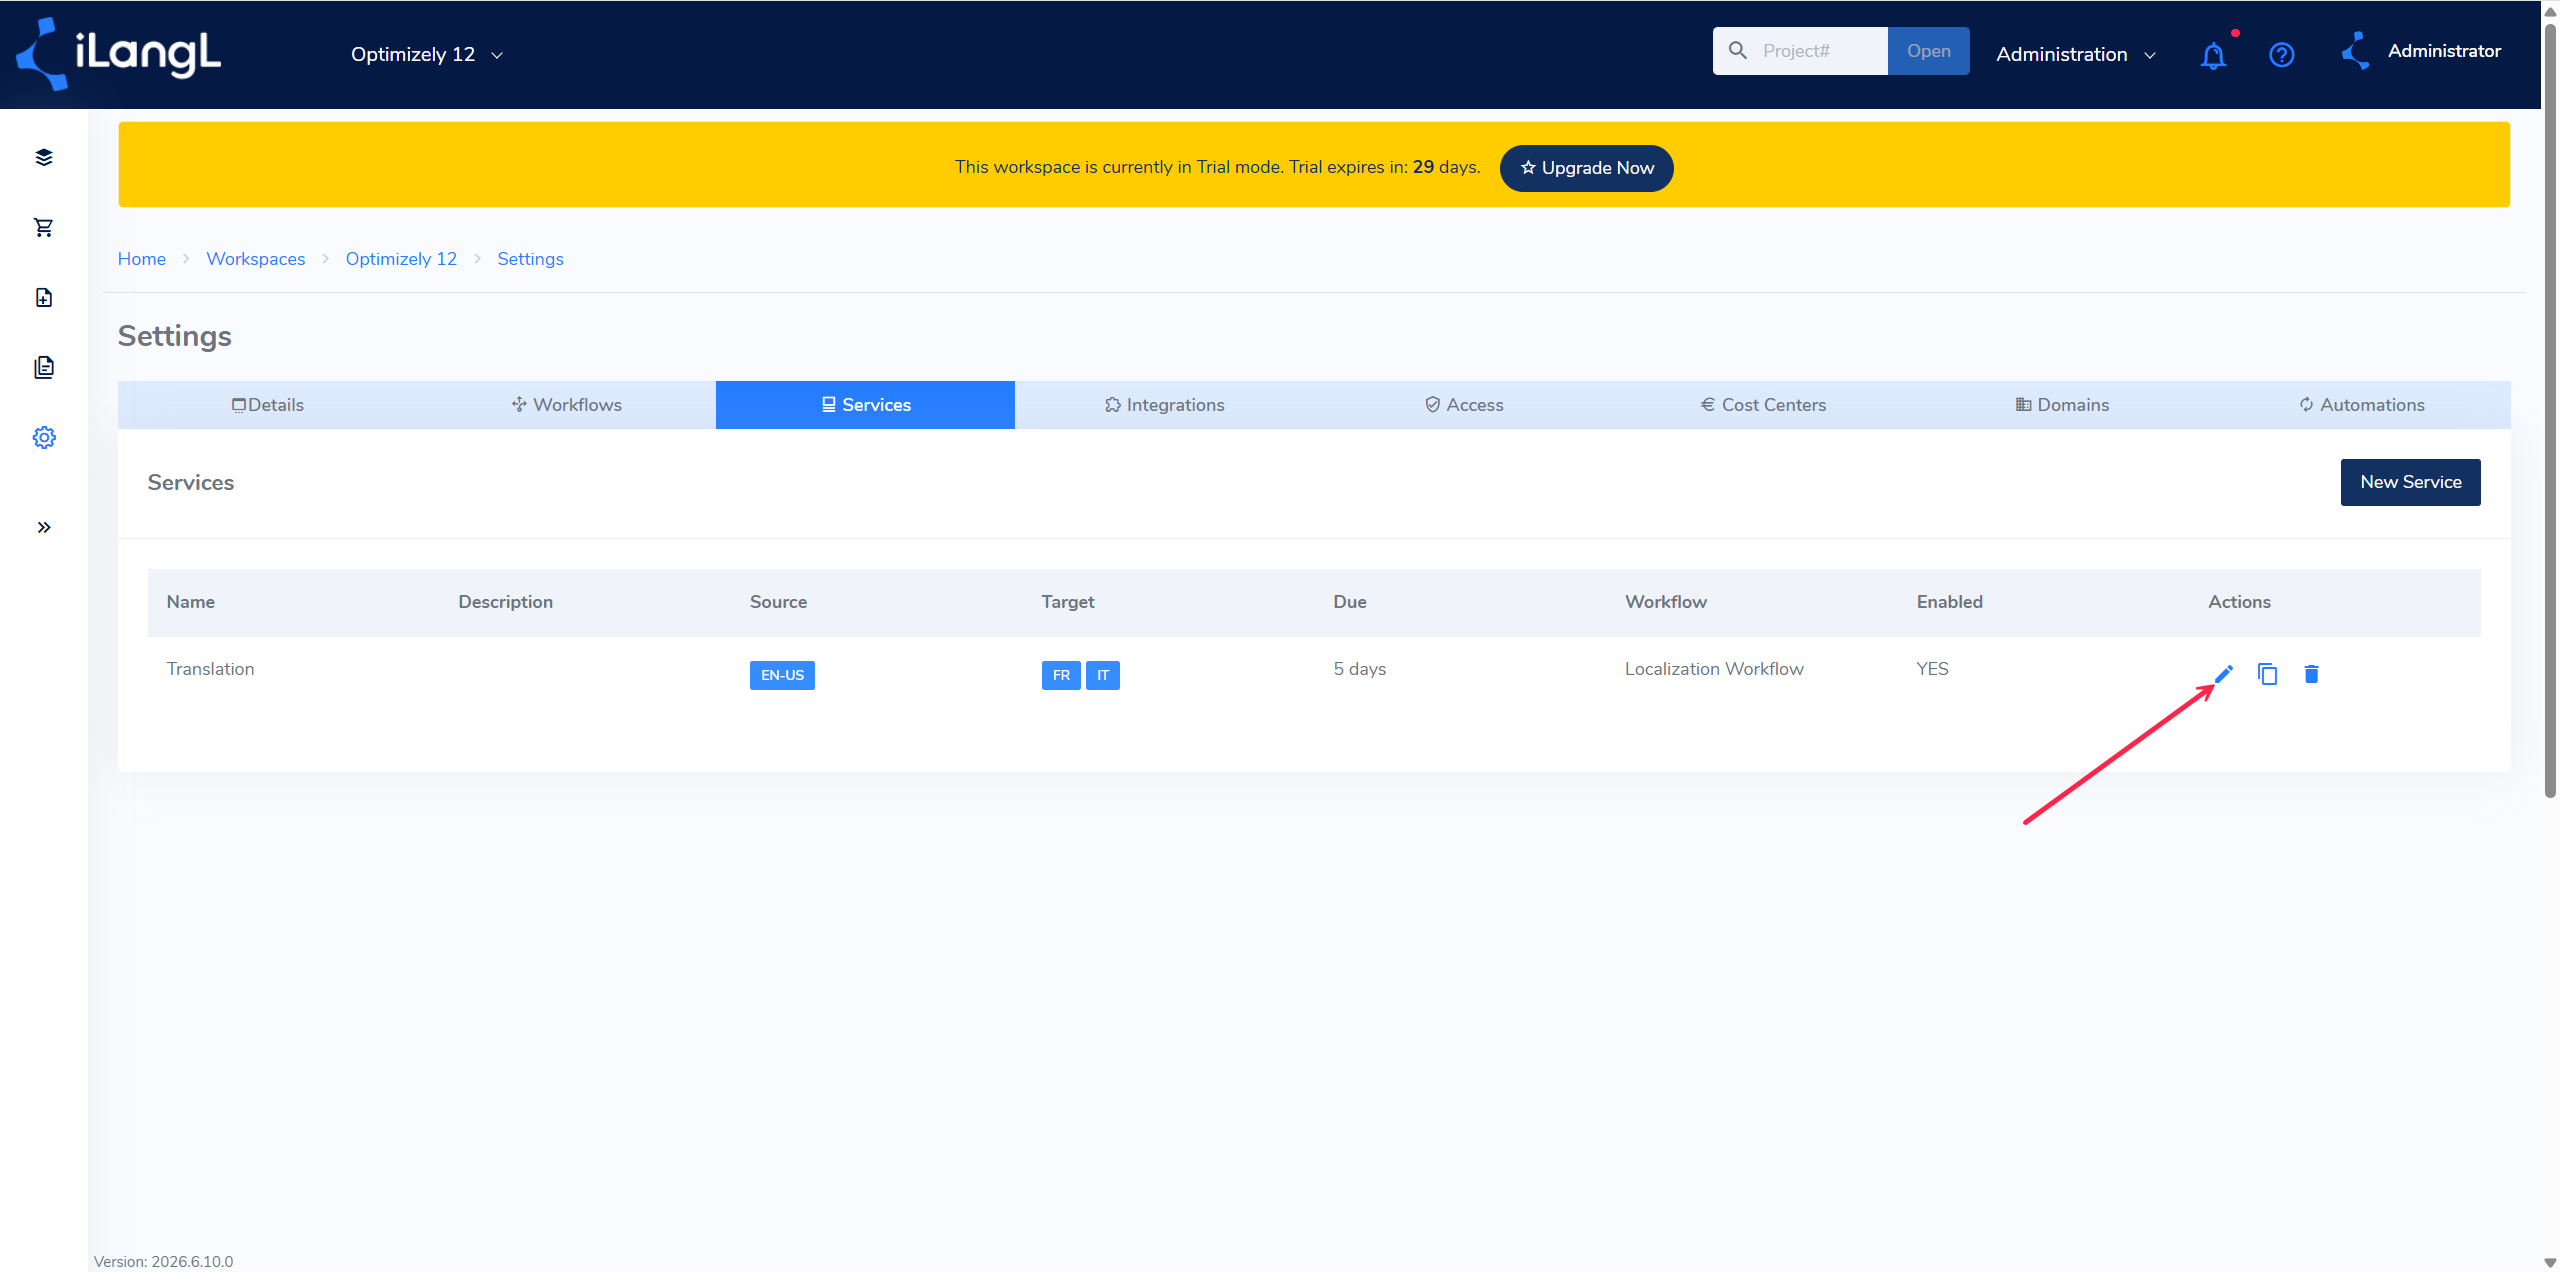The height and width of the screenshot is (1272, 2560).
Task: Open the notifications bell
Action: 2213,55
